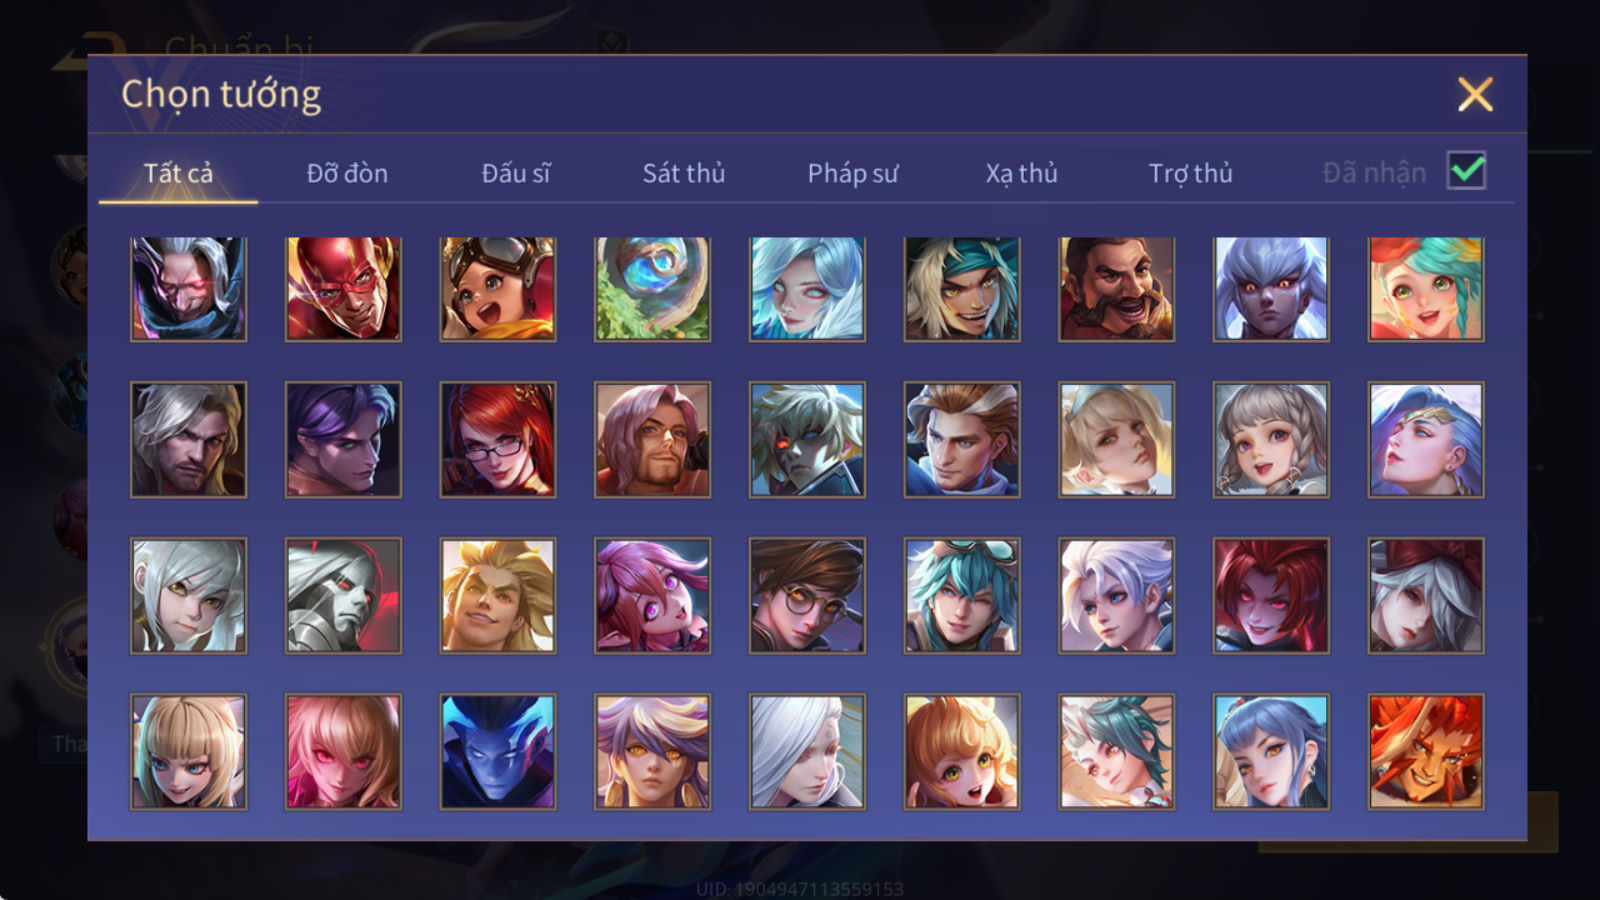Toggle the Đã nhận checkbox
Viewport: 1600px width, 900px height.
coord(1466,171)
